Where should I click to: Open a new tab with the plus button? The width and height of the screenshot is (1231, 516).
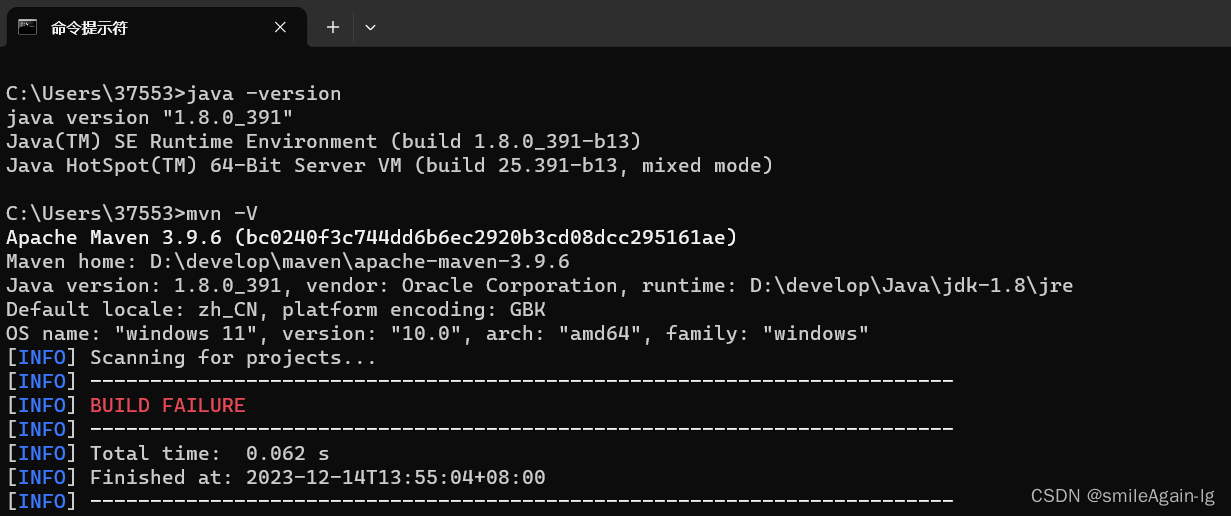333,27
